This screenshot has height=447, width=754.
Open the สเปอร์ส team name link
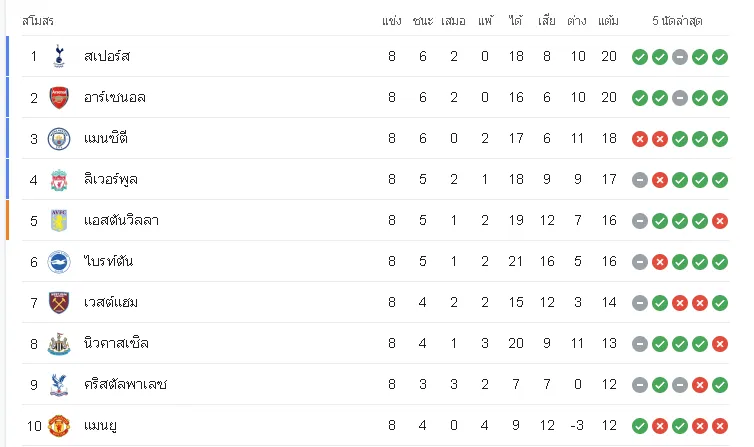tap(107, 56)
